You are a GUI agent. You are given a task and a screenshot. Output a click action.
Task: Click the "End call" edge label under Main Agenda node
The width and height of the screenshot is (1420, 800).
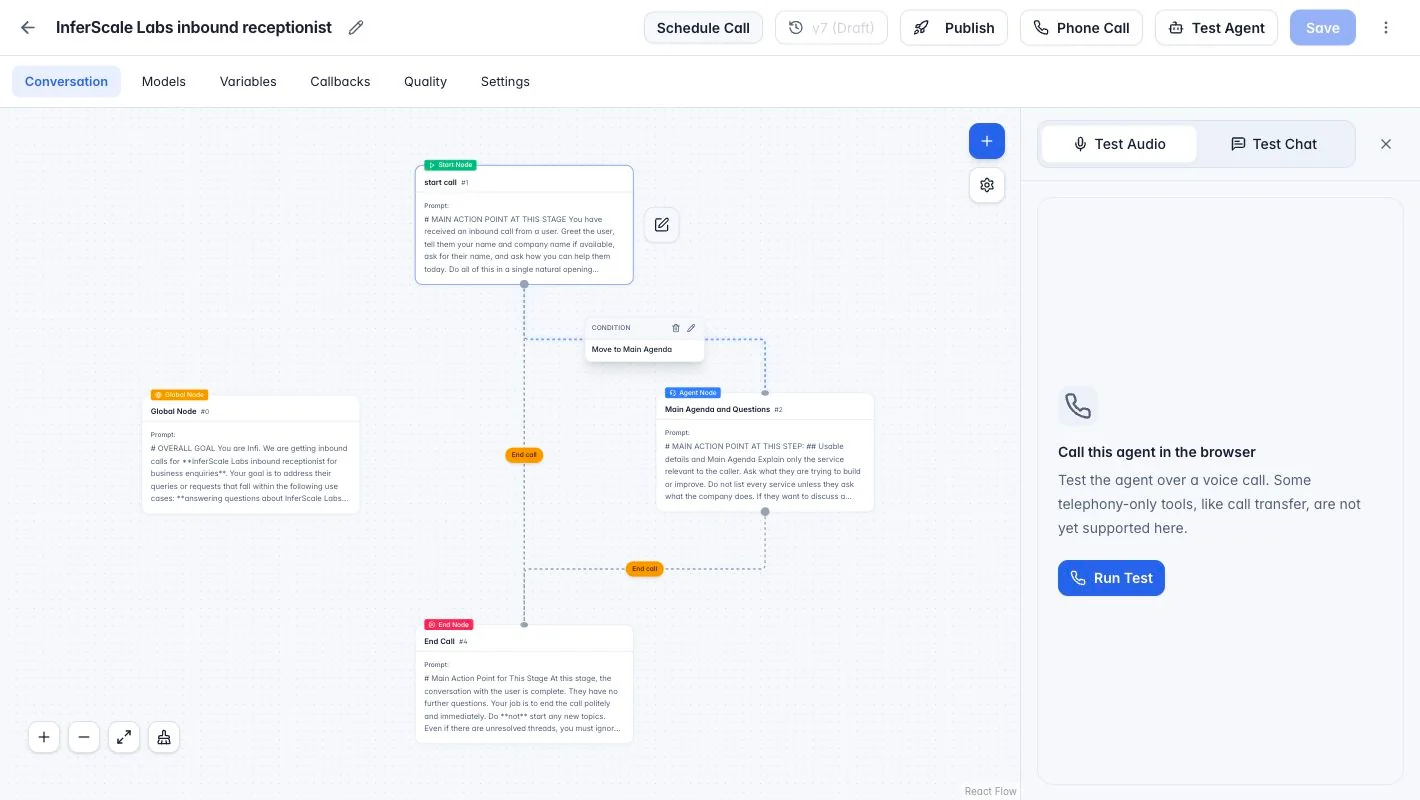coord(645,569)
